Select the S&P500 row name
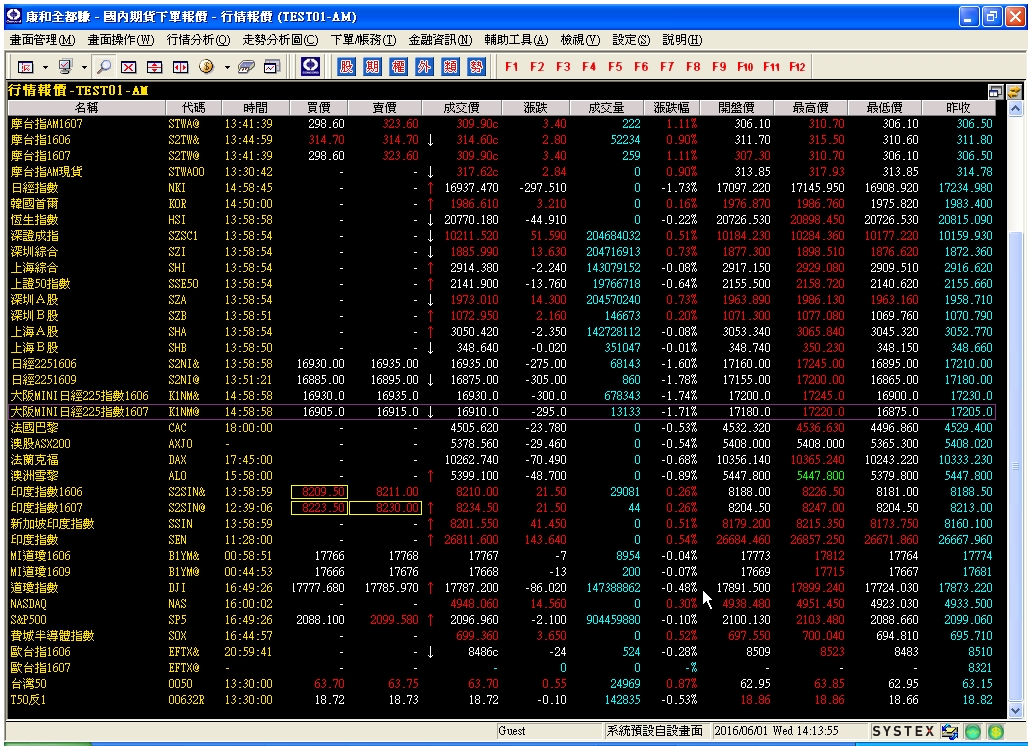The width and height of the screenshot is (1032, 746). [x=28, y=620]
